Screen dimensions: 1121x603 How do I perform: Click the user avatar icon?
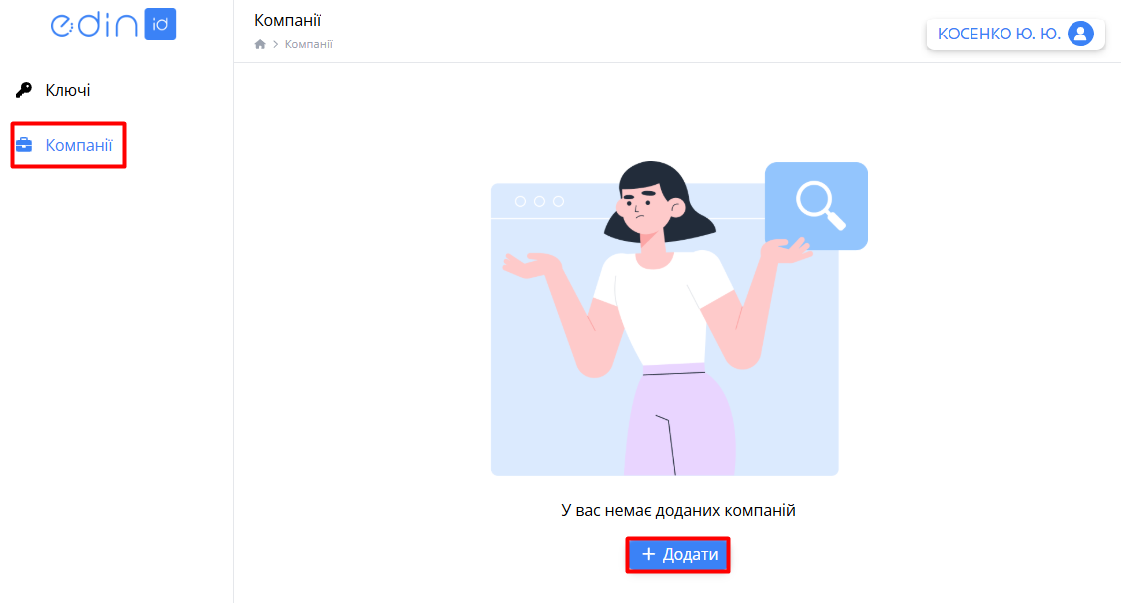pyautogui.click(x=1081, y=34)
